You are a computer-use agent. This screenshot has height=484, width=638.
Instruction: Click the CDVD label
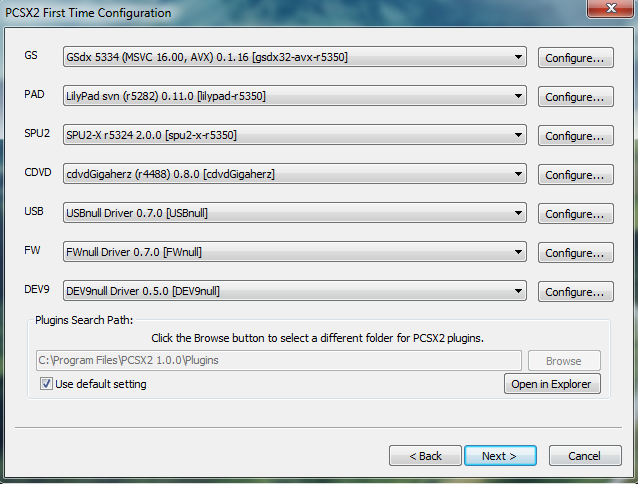[38, 172]
